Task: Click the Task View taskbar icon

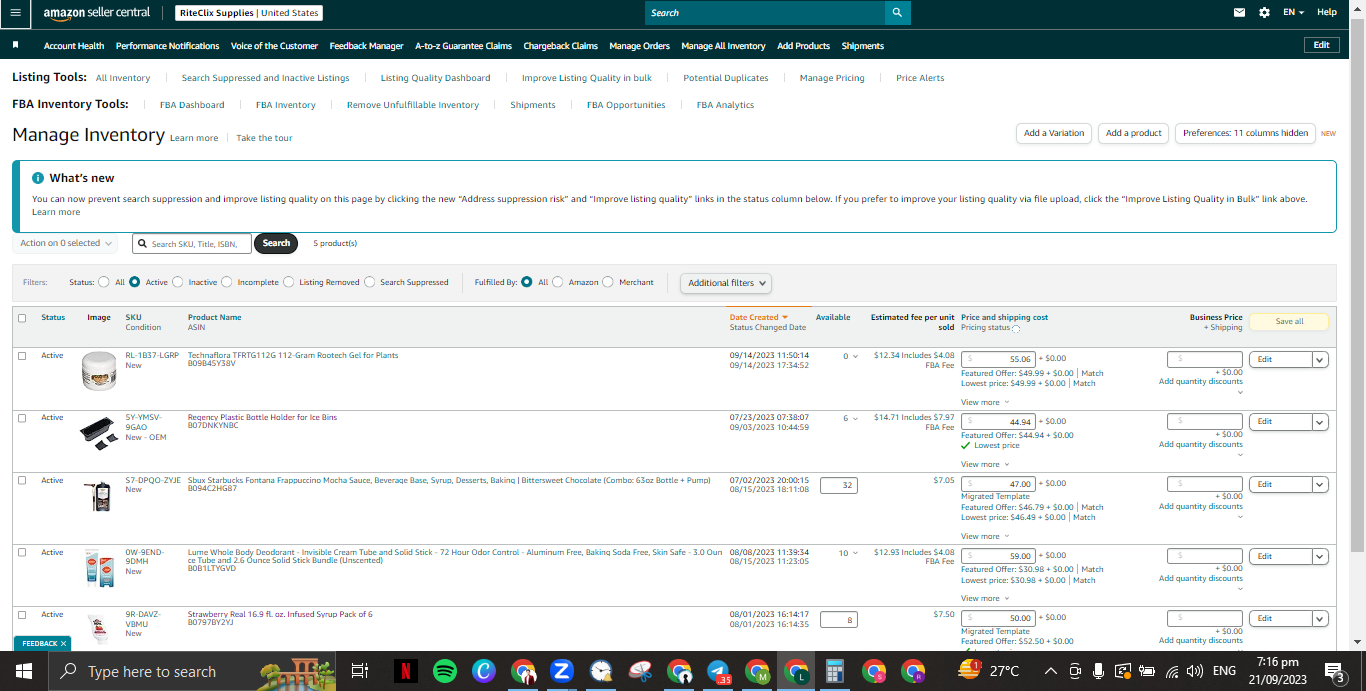Action: click(x=360, y=671)
